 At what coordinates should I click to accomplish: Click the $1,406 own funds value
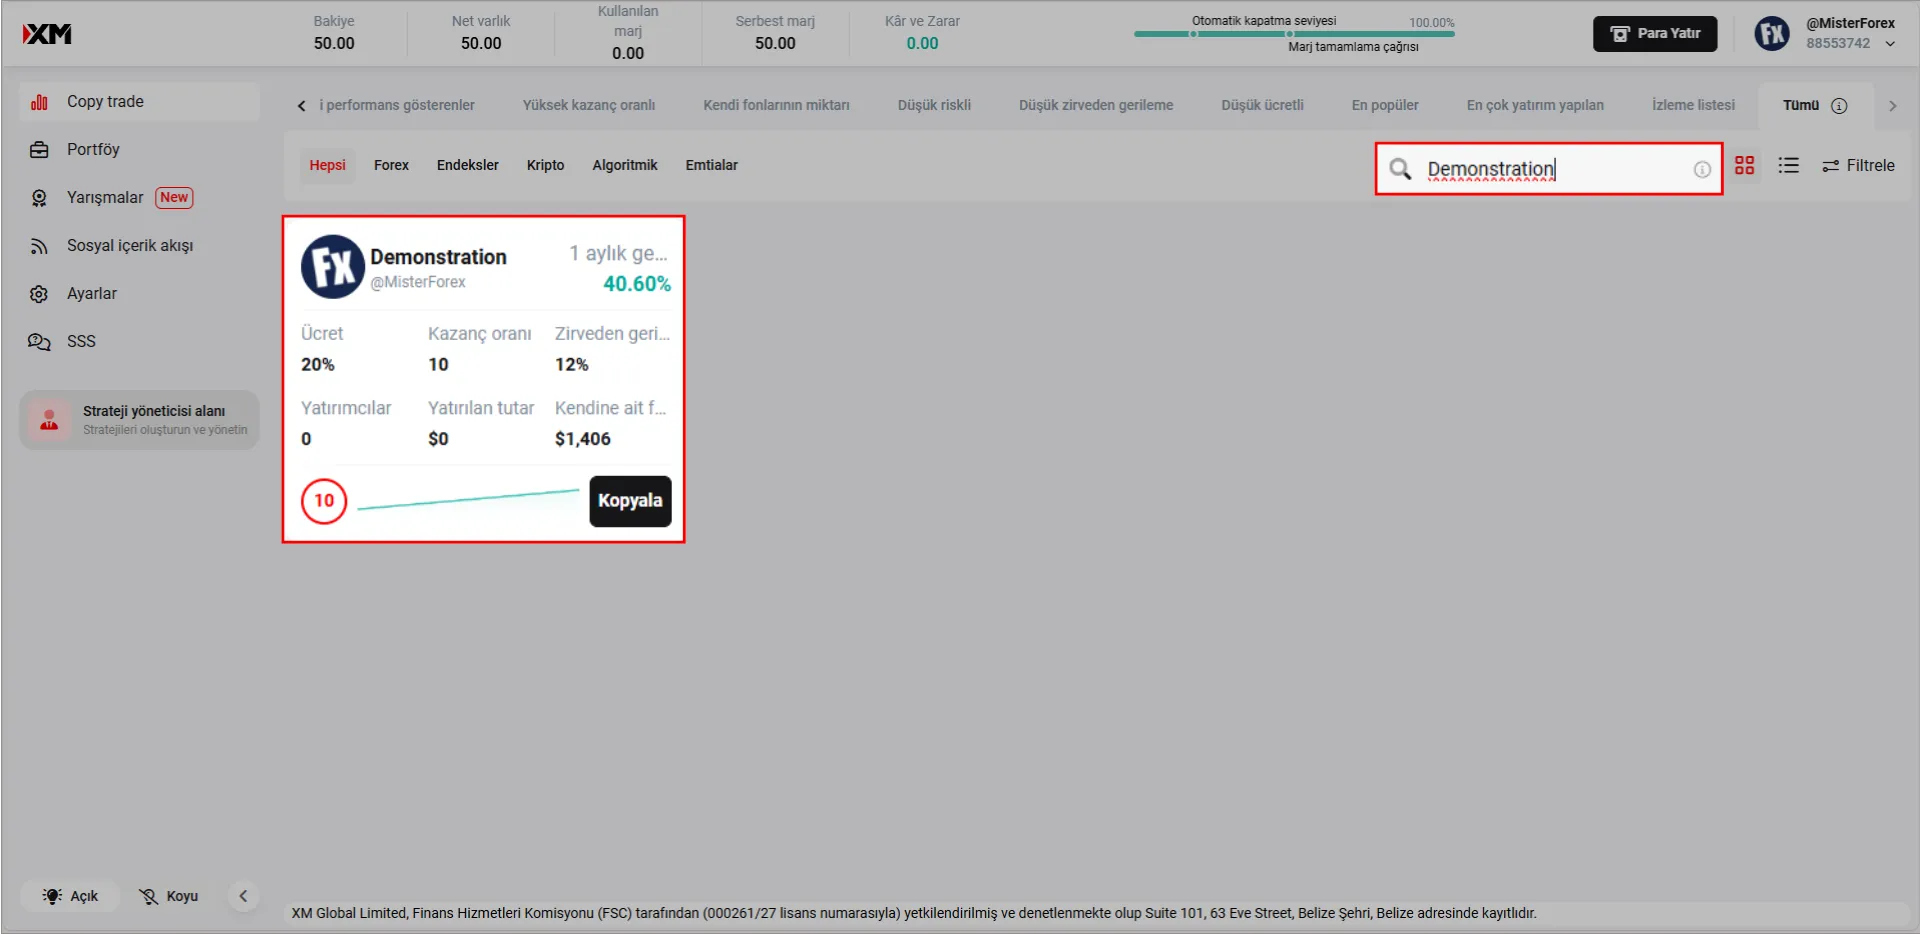pyautogui.click(x=583, y=439)
